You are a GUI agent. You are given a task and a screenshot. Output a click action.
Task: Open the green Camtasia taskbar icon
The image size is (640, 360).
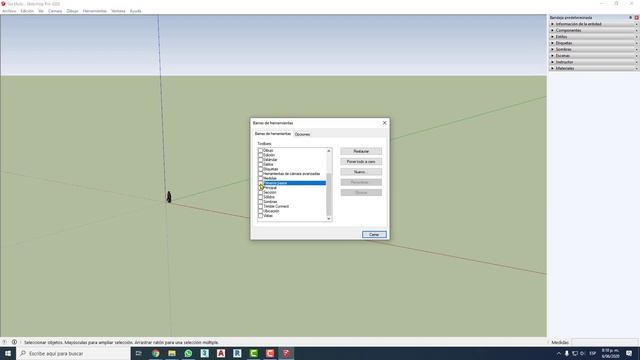(253, 353)
